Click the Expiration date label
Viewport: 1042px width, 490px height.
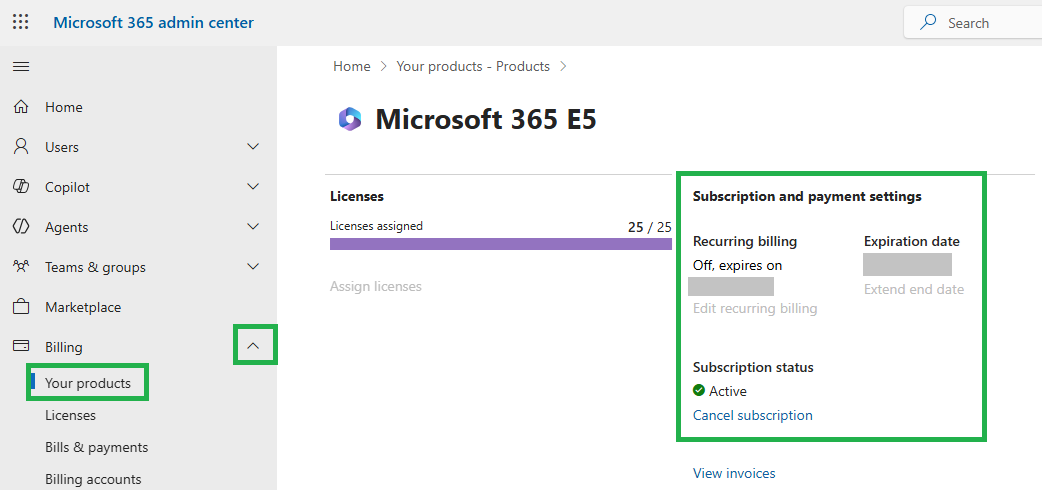tap(912, 241)
